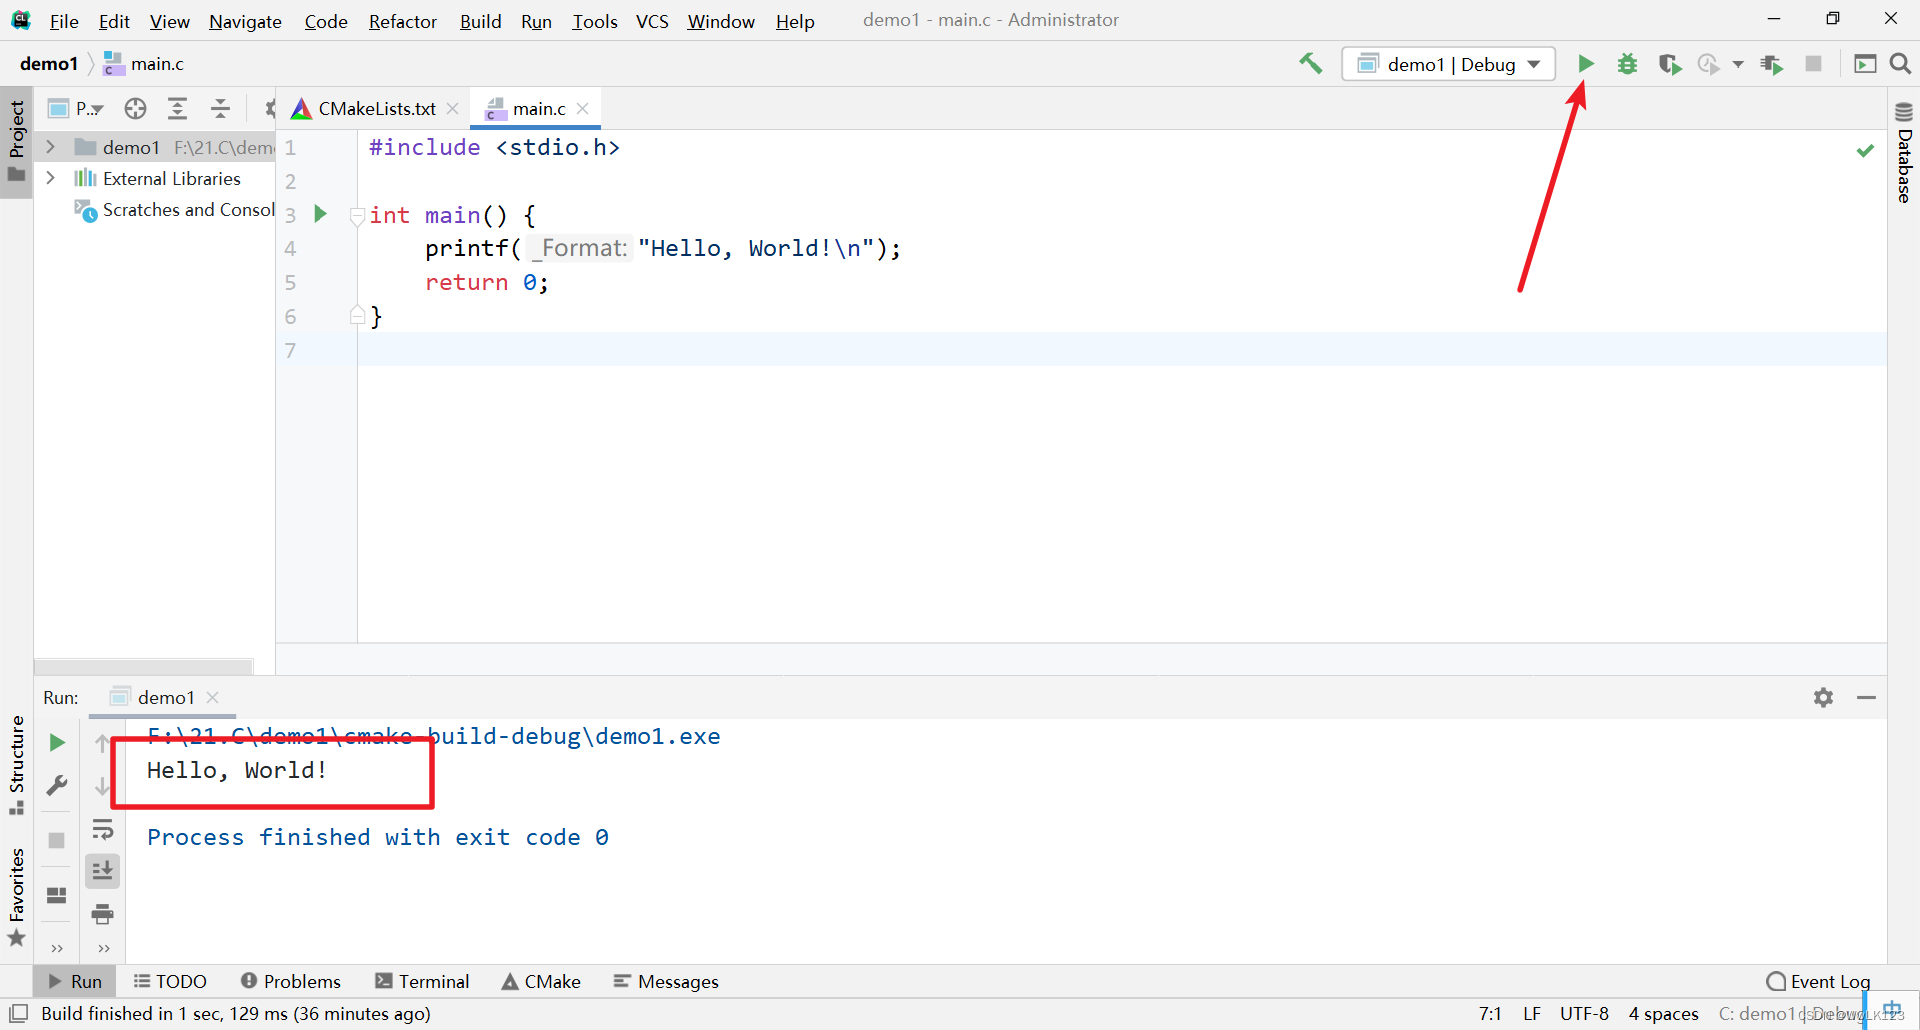Click main.c in the breadcrumb
The width and height of the screenshot is (1920, 1030).
(x=145, y=64)
